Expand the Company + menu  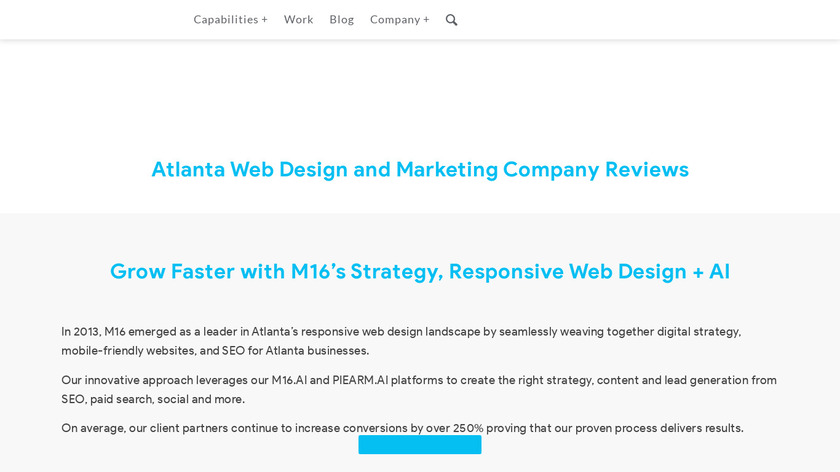[x=400, y=19]
